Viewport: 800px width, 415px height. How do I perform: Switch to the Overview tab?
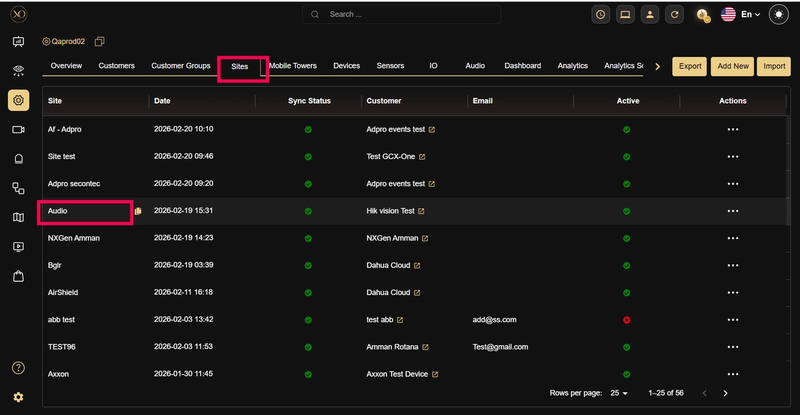click(66, 66)
